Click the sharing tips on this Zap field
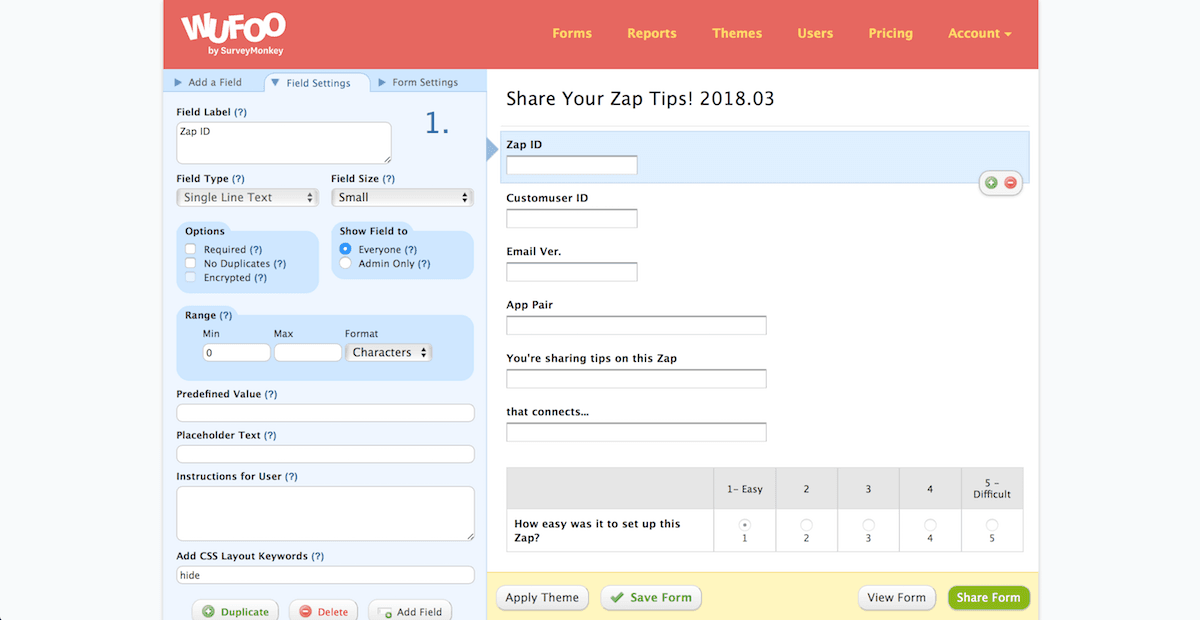Viewport: 1200px width, 620px height. tap(636, 379)
